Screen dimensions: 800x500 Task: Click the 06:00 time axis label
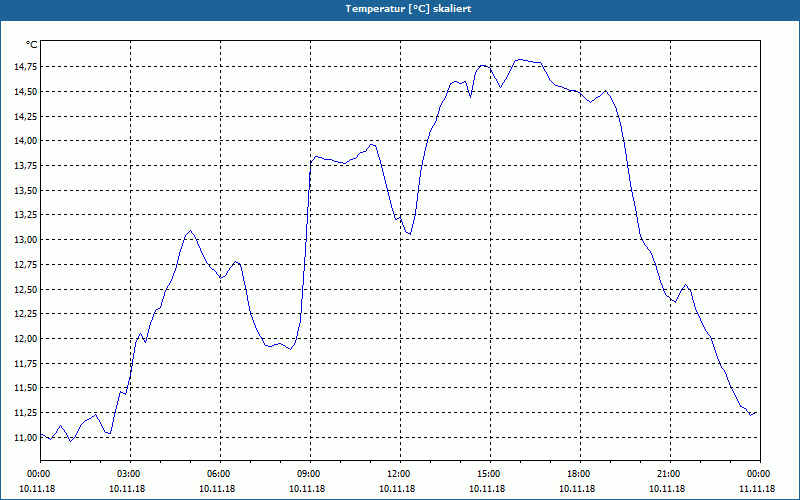tap(220, 474)
